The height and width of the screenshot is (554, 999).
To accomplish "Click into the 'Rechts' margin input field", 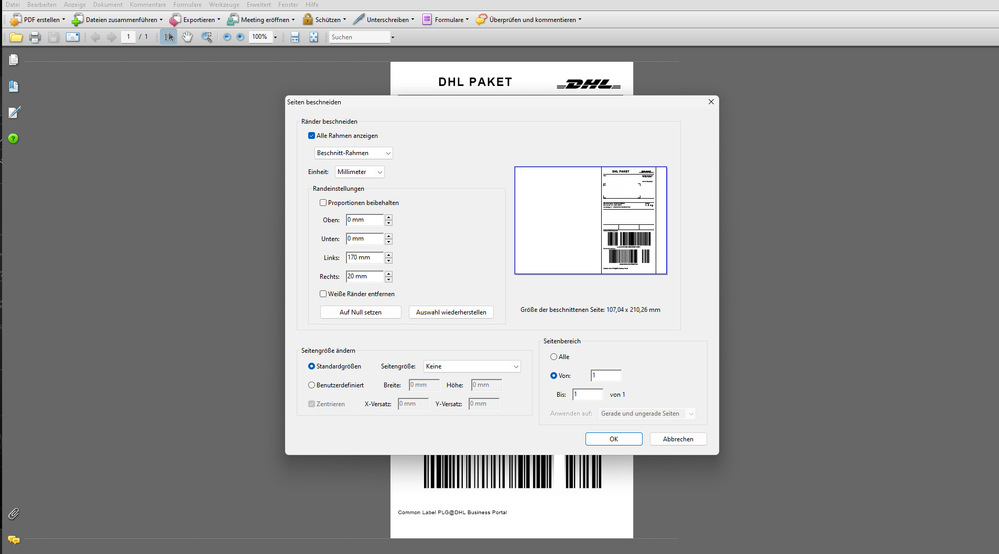I will pos(364,276).
